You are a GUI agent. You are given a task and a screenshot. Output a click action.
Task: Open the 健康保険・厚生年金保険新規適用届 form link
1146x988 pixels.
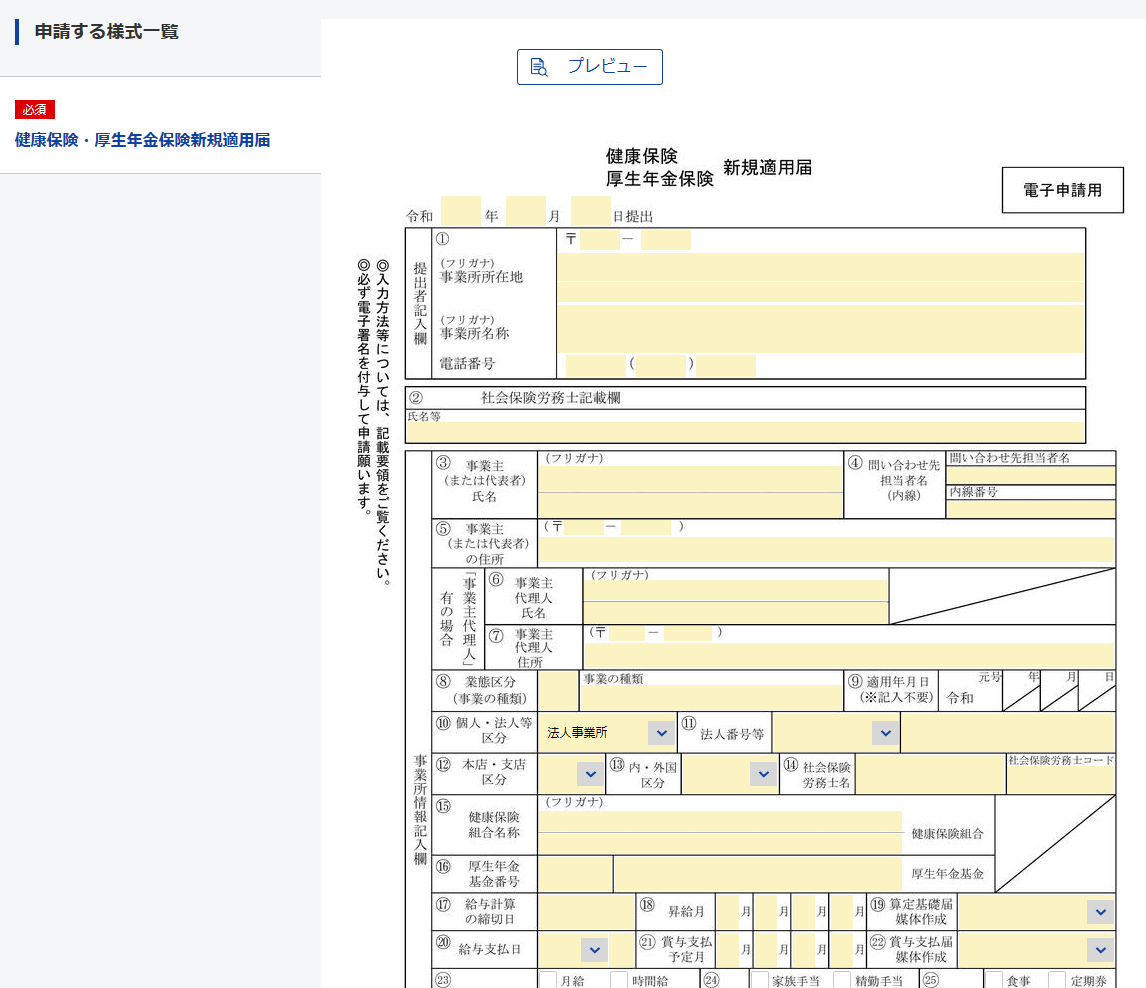142,140
